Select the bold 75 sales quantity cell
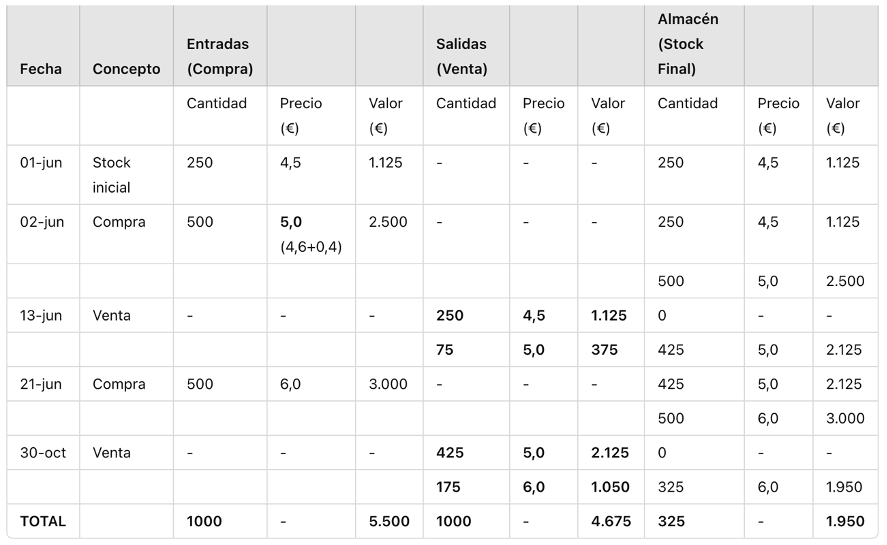 [445, 350]
